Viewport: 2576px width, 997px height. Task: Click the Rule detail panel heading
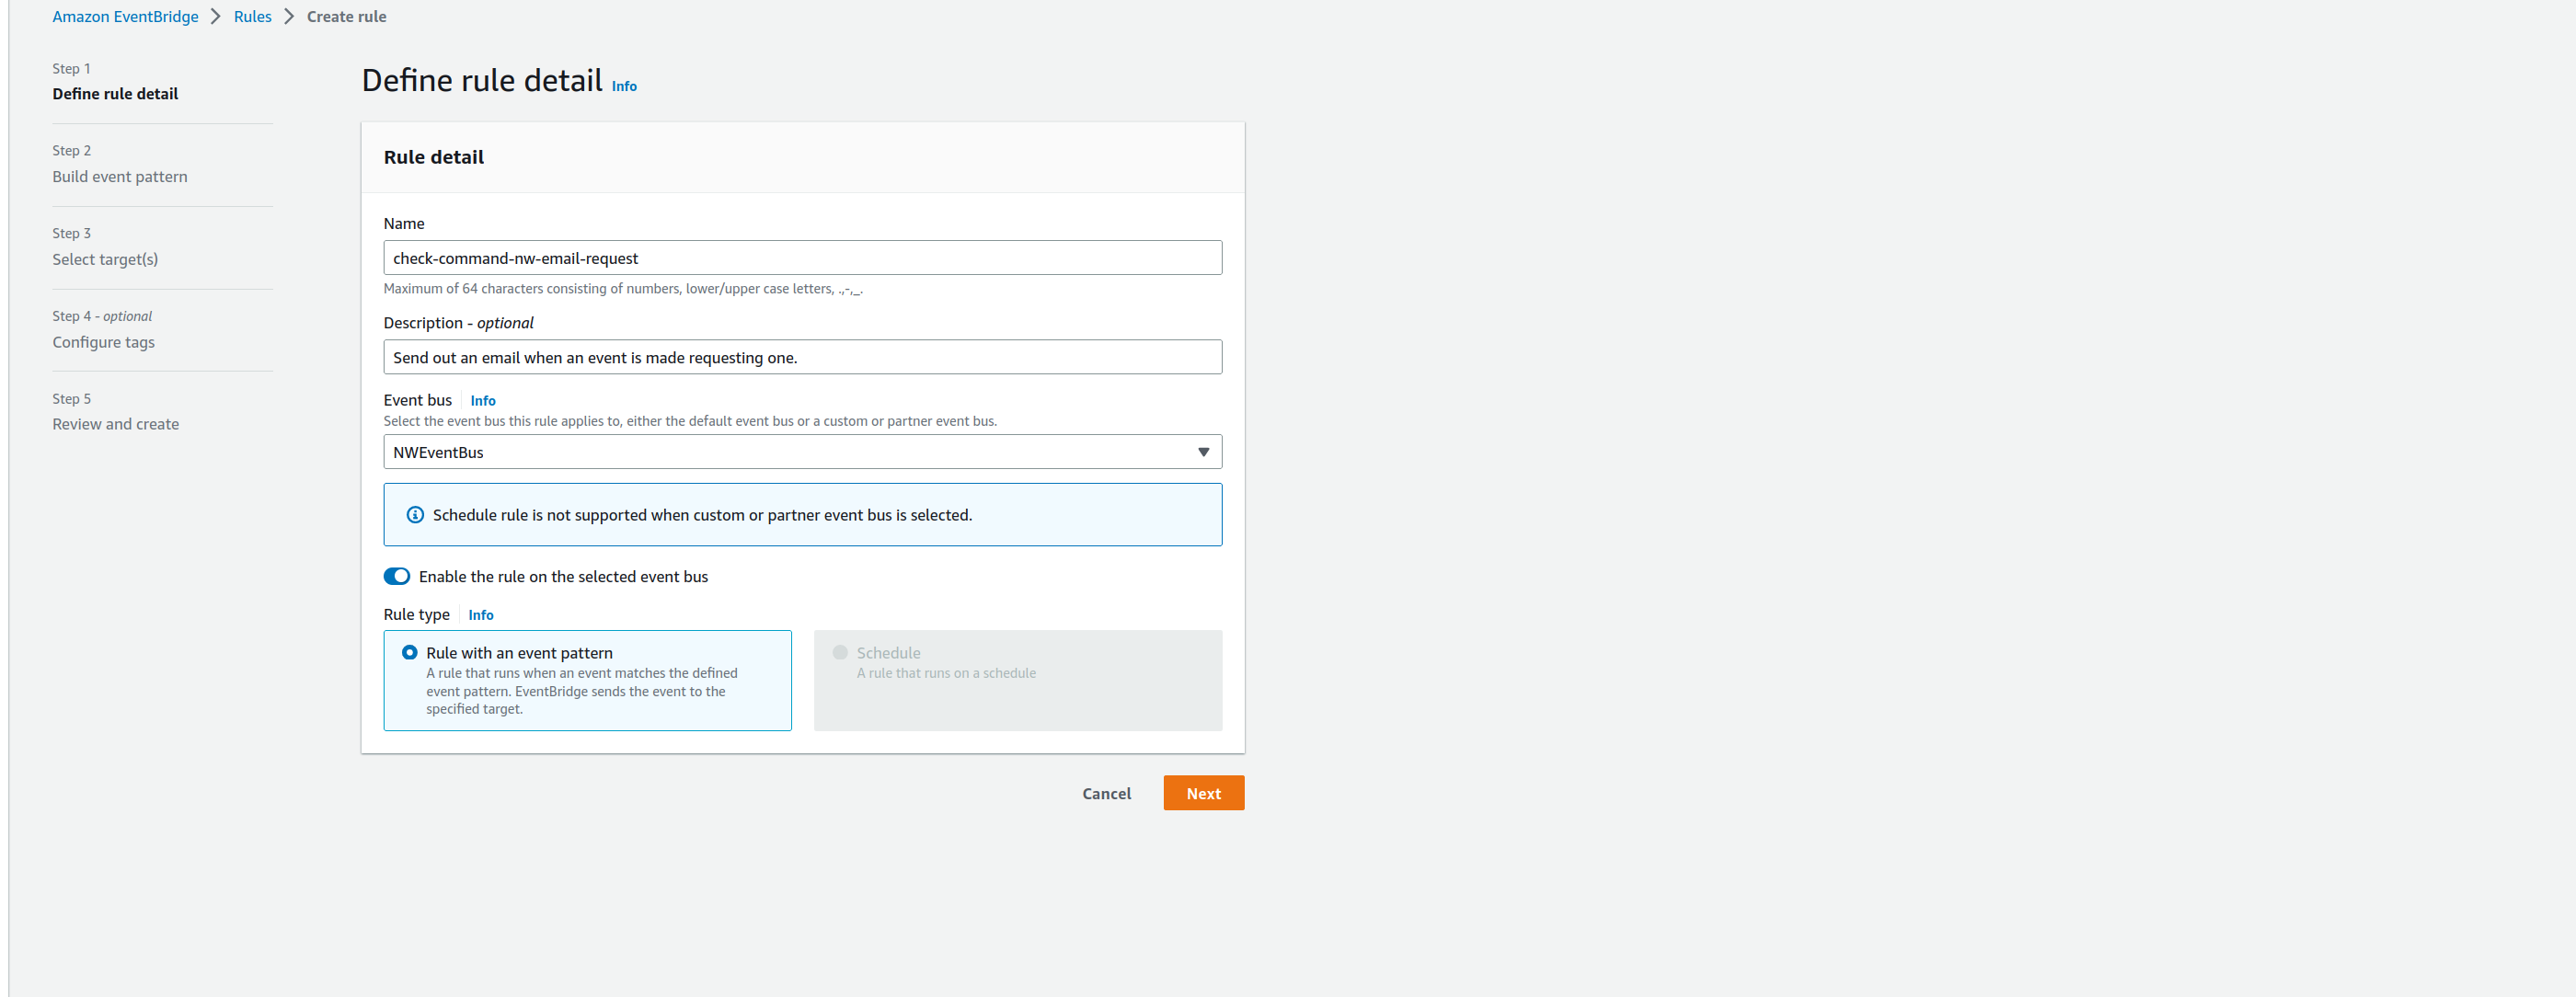coord(434,158)
